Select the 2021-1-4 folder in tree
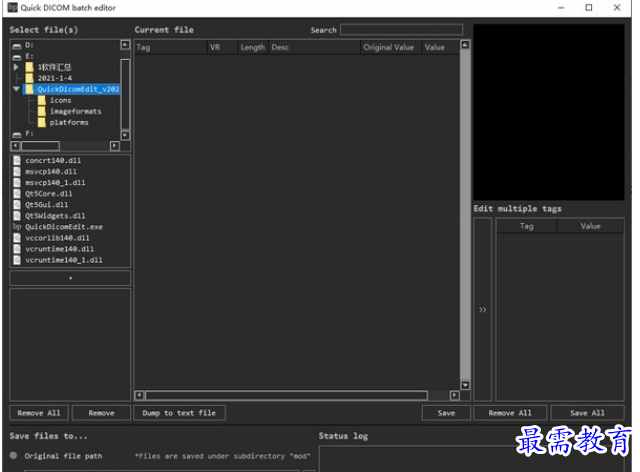 click(x=54, y=78)
